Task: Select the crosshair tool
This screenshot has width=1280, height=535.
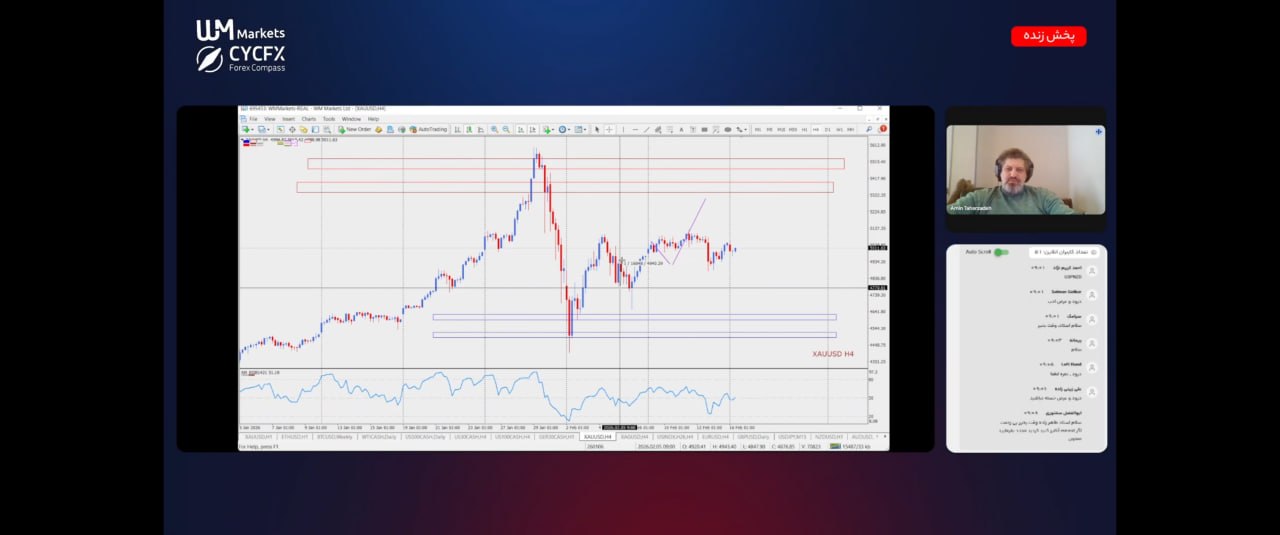Action: pos(609,129)
